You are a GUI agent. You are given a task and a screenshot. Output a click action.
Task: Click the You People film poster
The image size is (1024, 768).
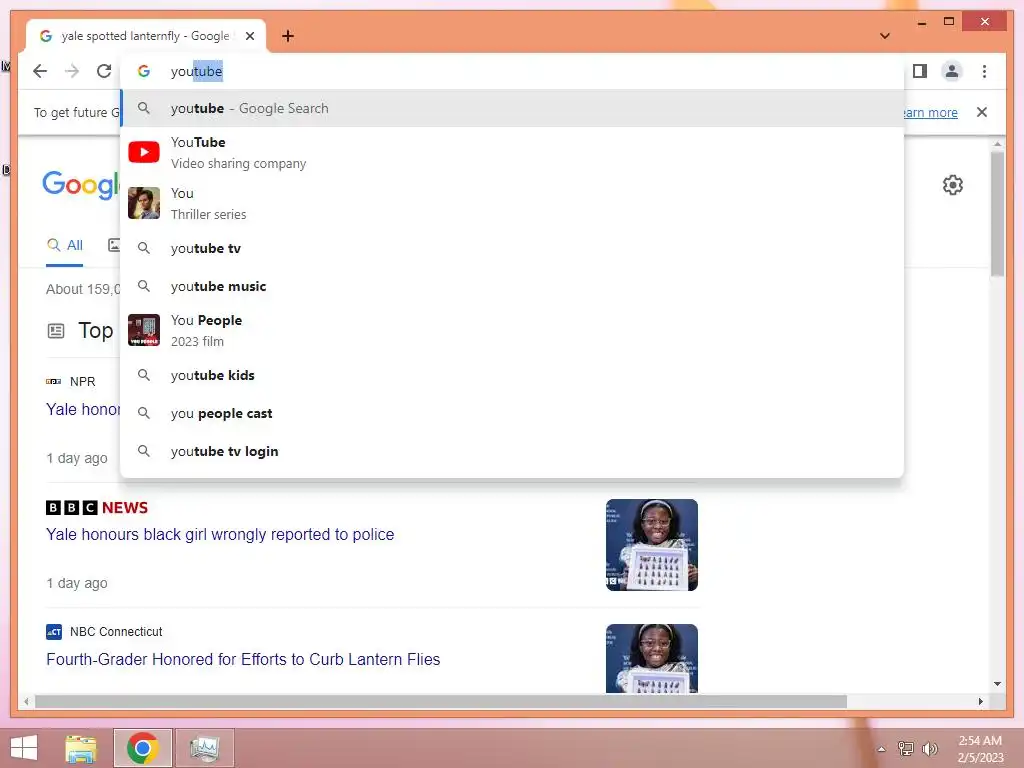144,330
